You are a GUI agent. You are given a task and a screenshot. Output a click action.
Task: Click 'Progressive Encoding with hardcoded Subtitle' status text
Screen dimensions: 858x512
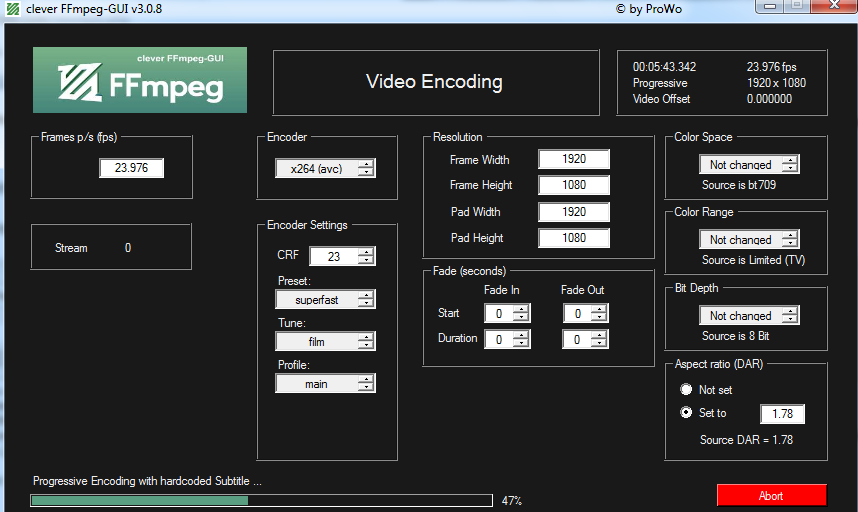147,481
